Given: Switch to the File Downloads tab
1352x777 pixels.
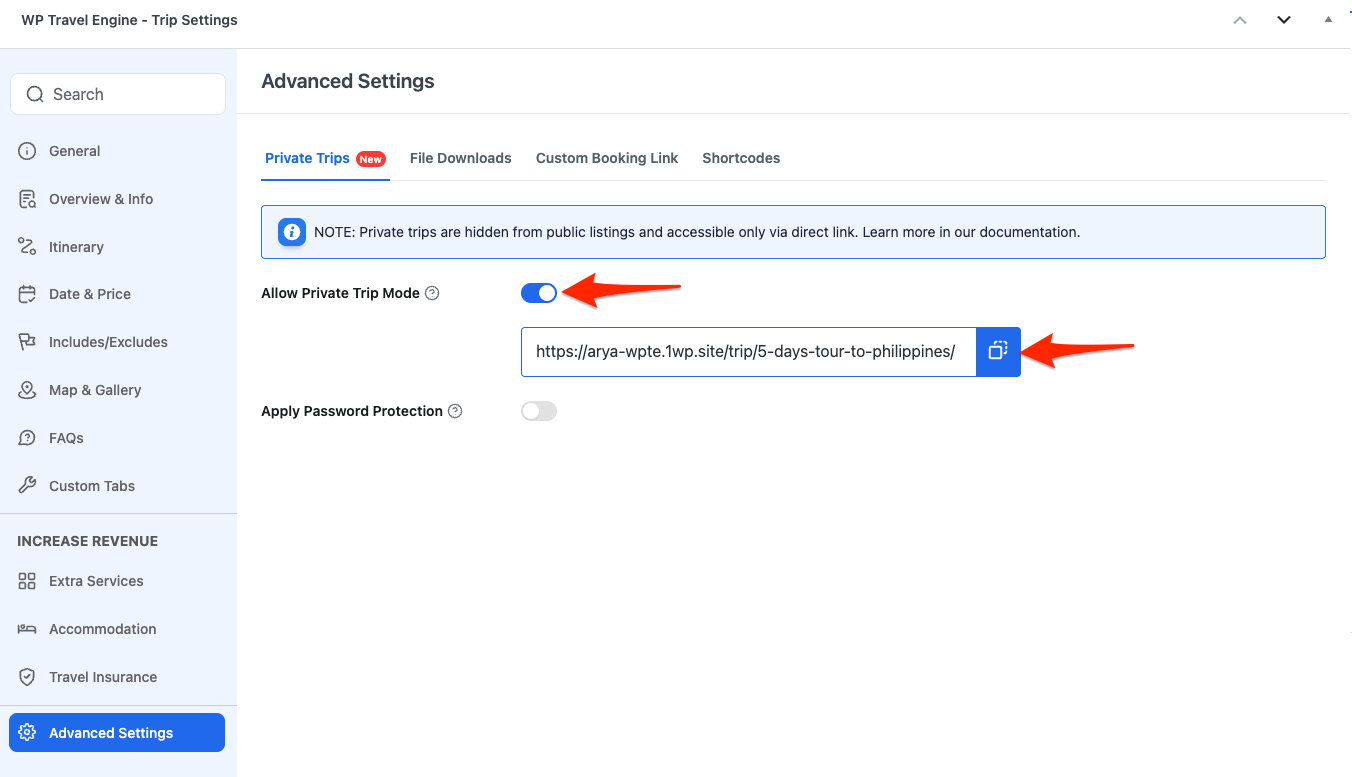Looking at the screenshot, I should click(x=460, y=158).
